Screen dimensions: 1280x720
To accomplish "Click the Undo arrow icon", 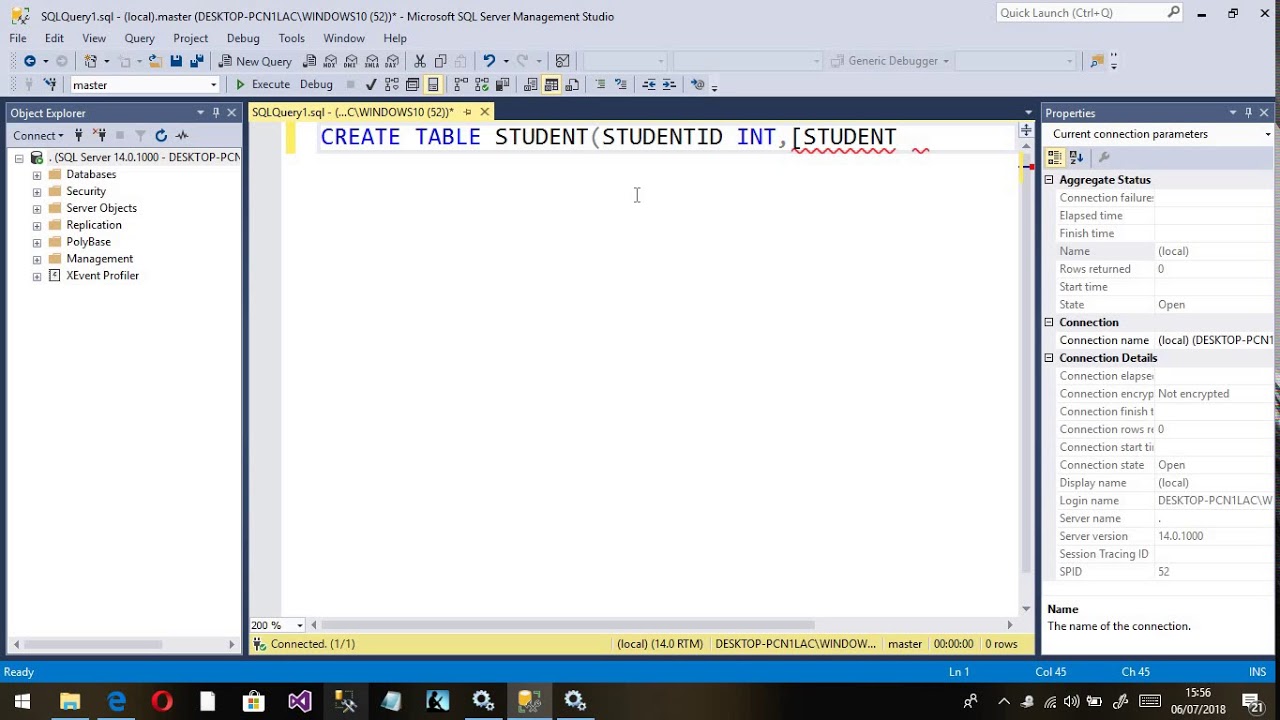I will 489,61.
